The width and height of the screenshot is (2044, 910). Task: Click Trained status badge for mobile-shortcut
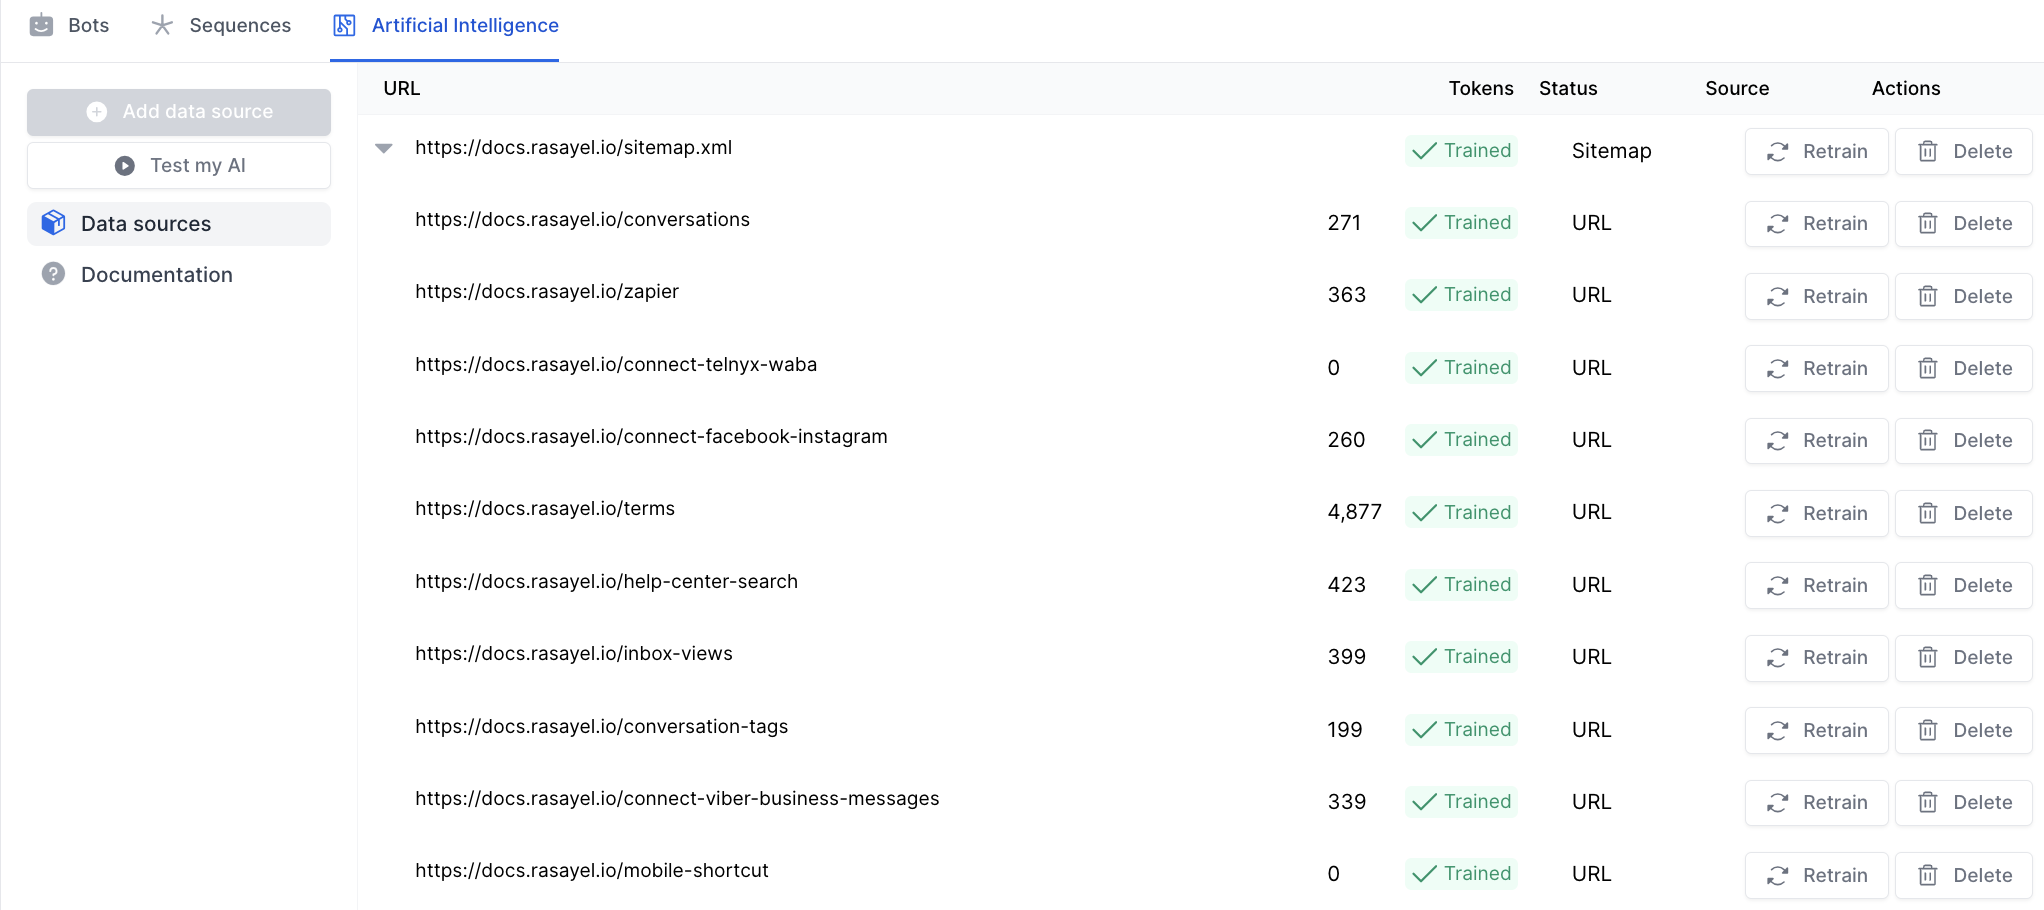(x=1461, y=874)
